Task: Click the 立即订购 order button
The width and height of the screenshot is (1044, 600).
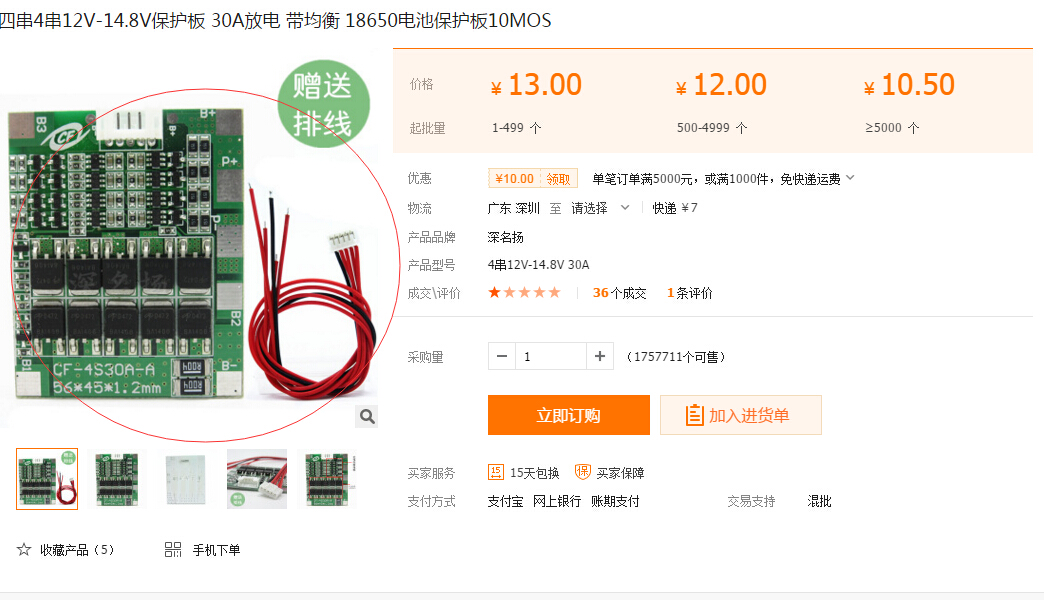Action: pyautogui.click(x=569, y=415)
